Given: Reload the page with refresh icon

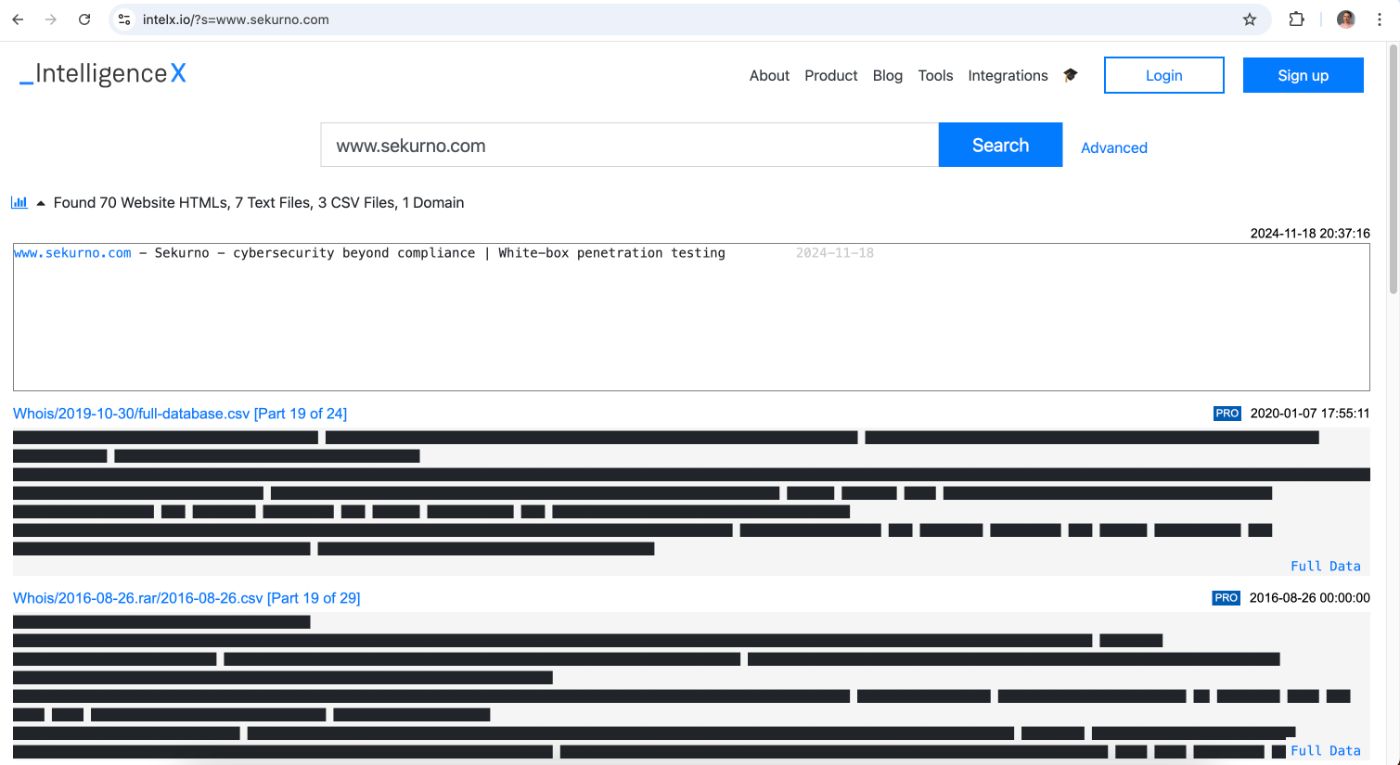Looking at the screenshot, I should point(84,19).
